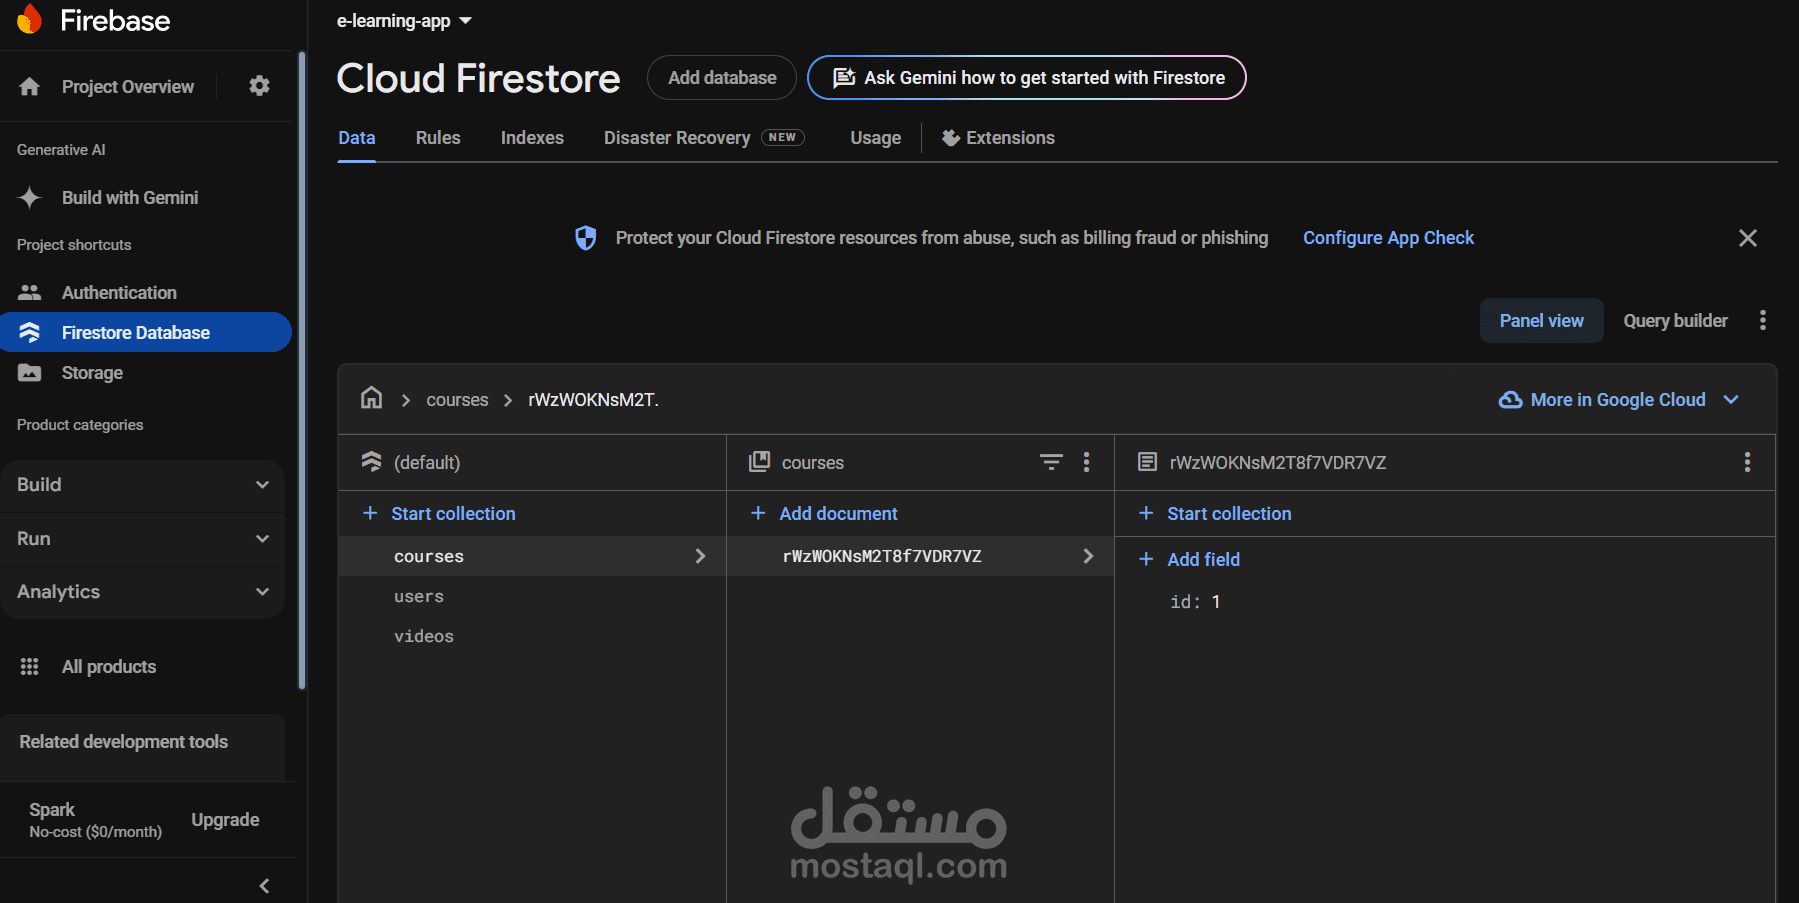The width and height of the screenshot is (1799, 903).
Task: Open the Usage tab
Action: click(876, 138)
